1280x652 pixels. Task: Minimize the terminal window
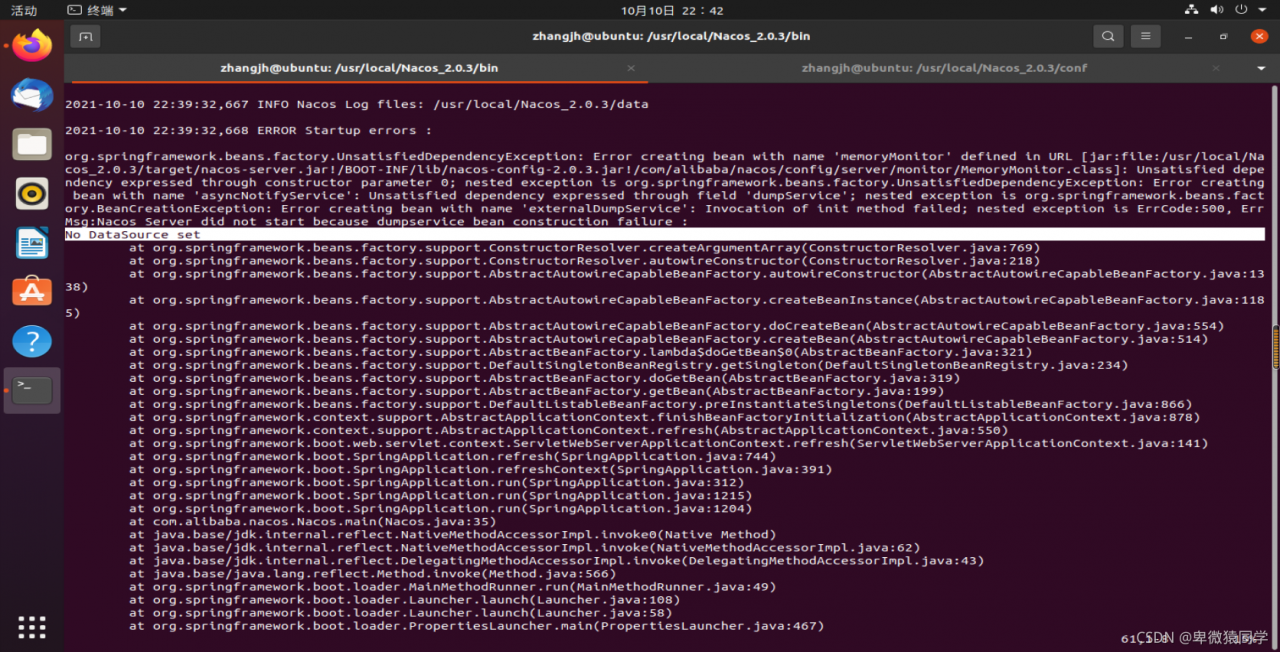[1188, 37]
